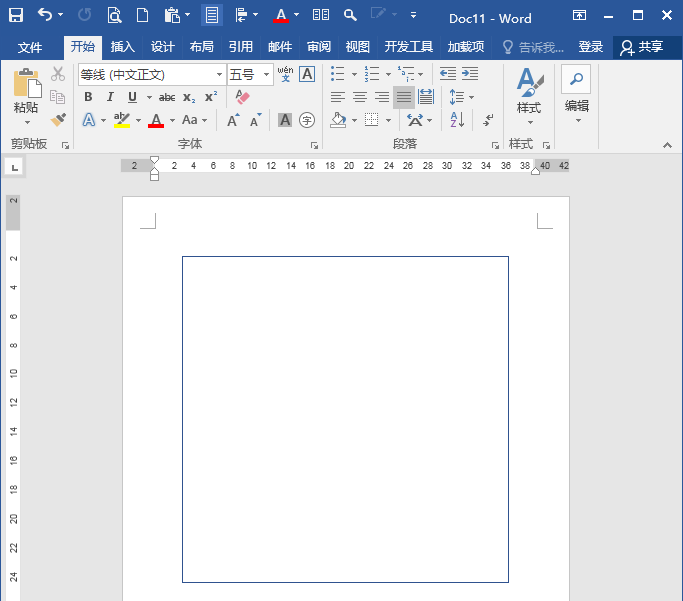The height and width of the screenshot is (601, 683).
Task: Toggle the quick access page layout button
Action: tap(212, 15)
